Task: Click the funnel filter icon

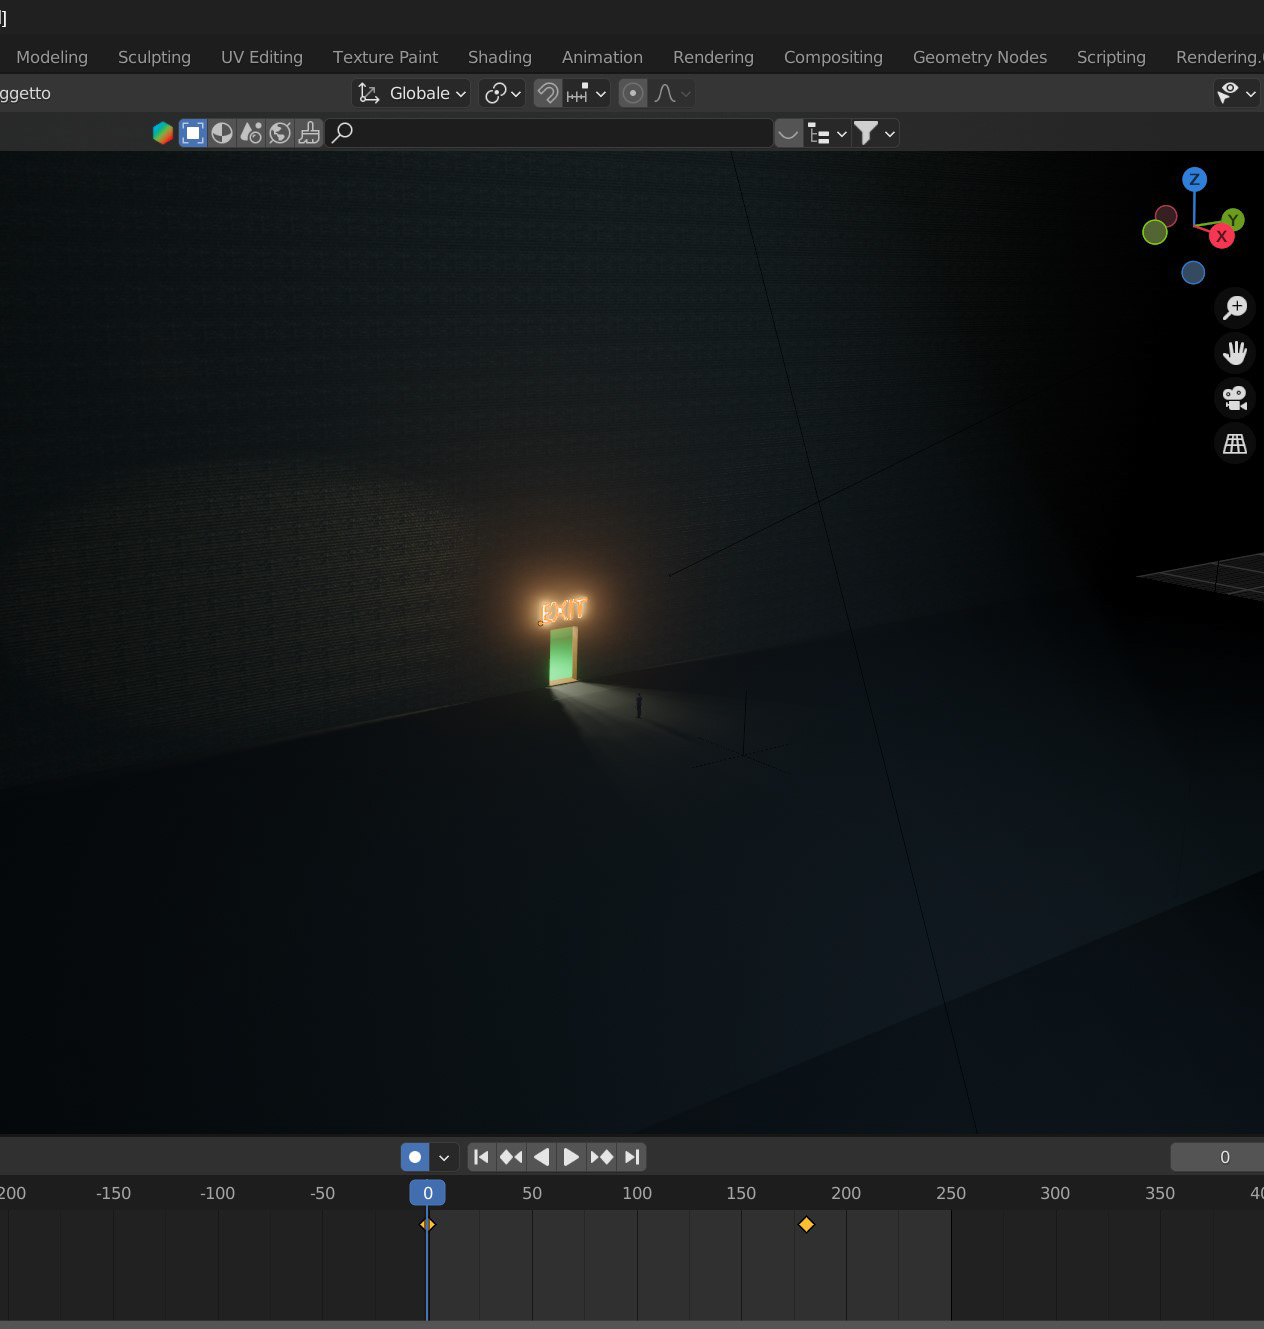Action: tap(866, 133)
